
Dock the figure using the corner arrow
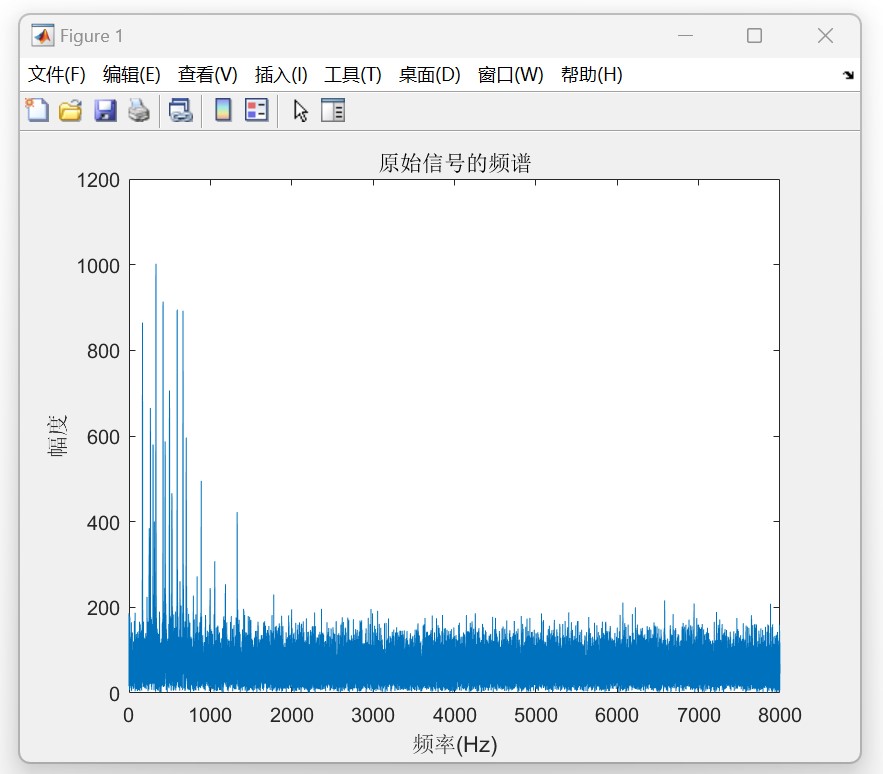tap(848, 75)
